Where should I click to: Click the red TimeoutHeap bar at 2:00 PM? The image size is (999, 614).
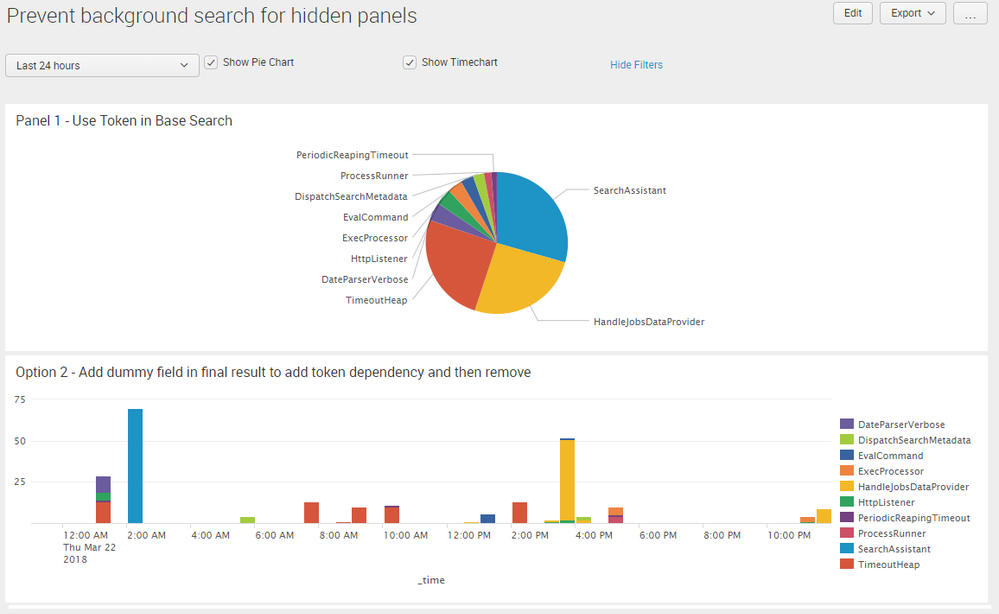click(519, 513)
